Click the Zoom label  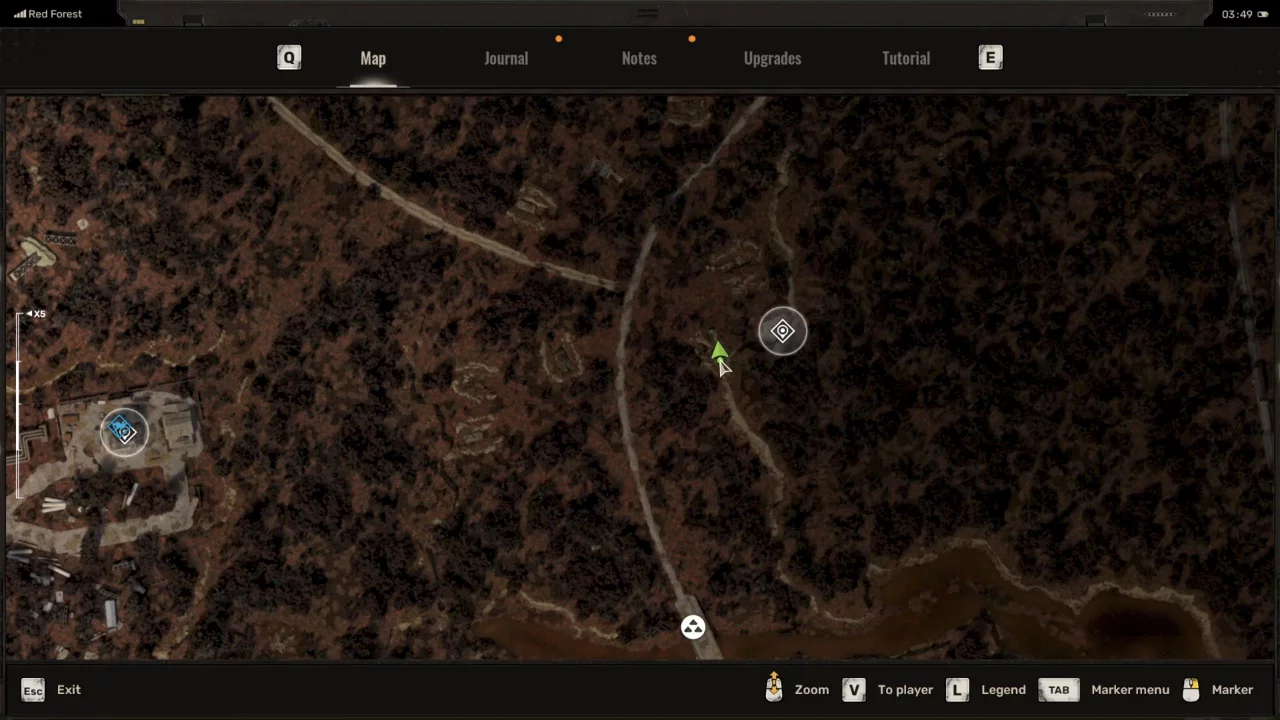[x=811, y=690]
